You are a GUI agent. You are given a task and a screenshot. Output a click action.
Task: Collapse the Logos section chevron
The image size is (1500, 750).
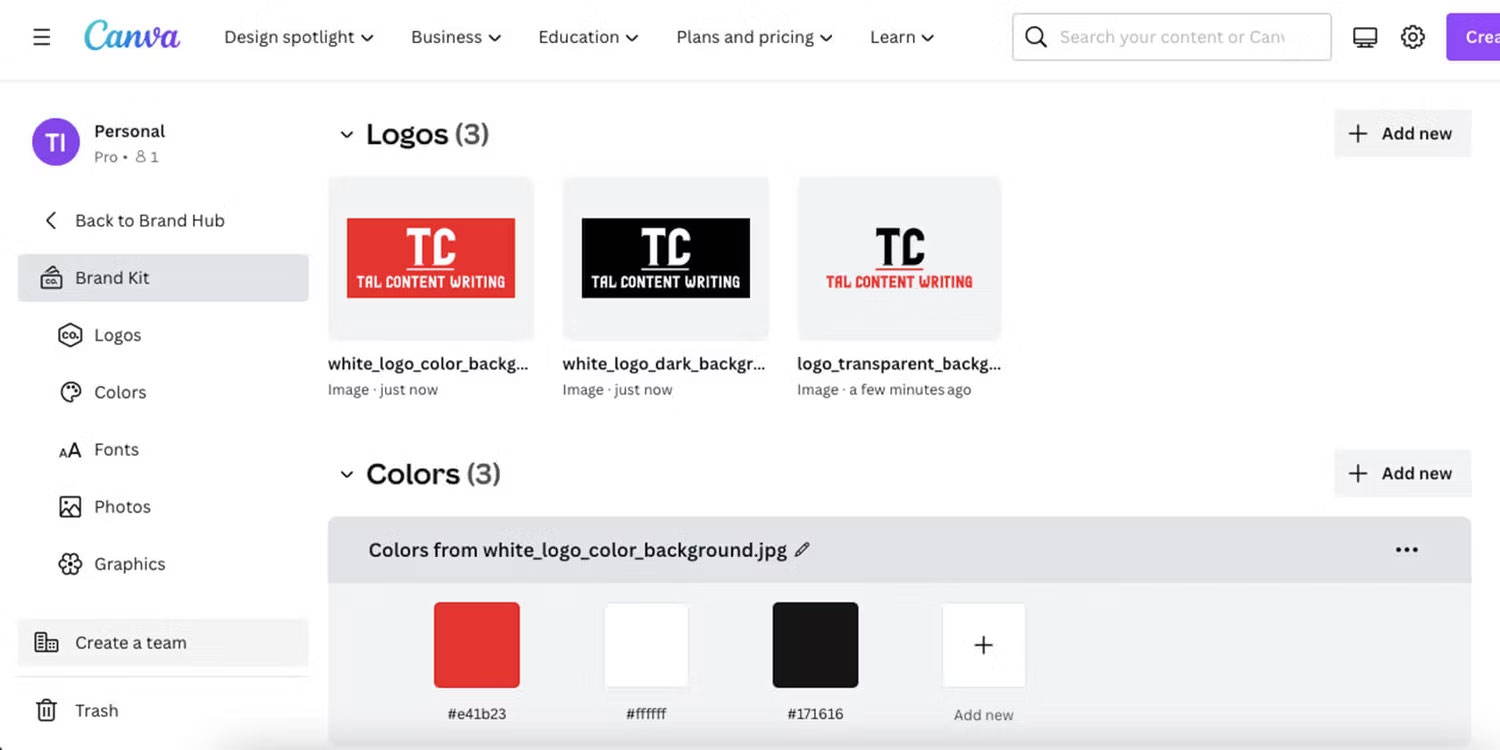coord(346,134)
